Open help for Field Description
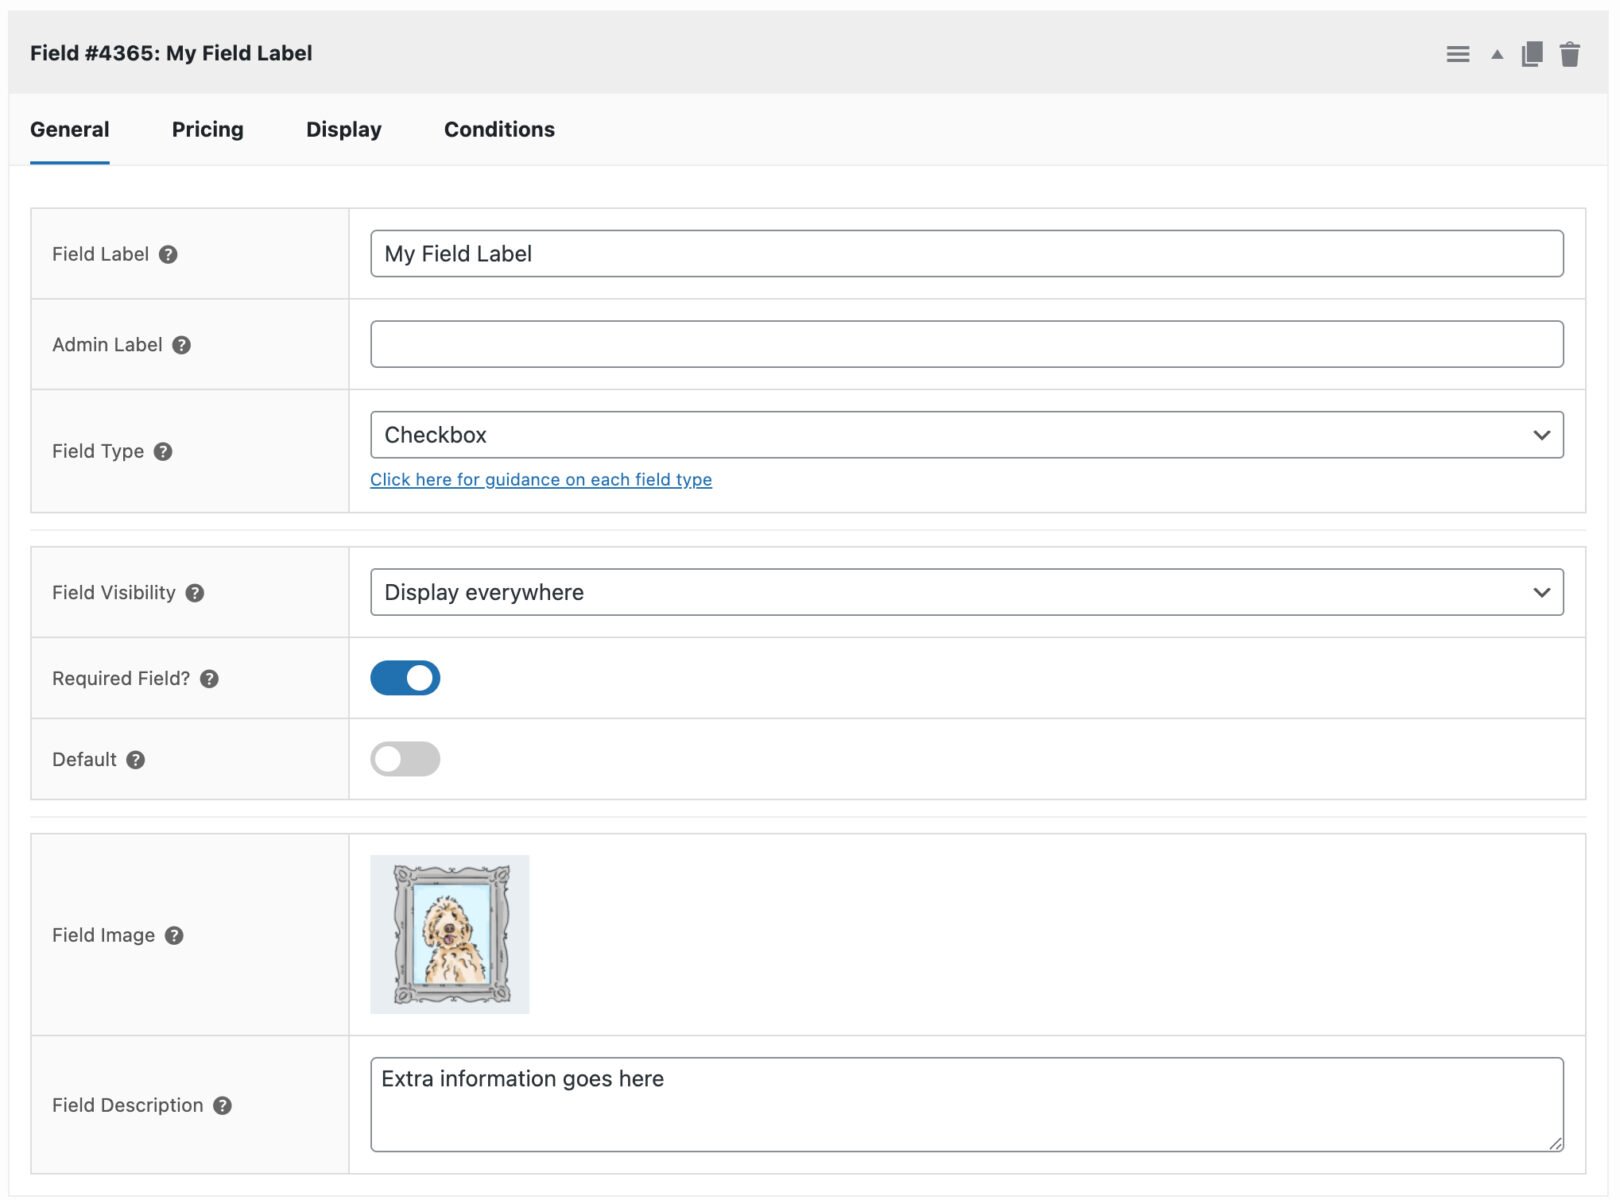The width and height of the screenshot is (1620, 1200). tap(222, 1105)
